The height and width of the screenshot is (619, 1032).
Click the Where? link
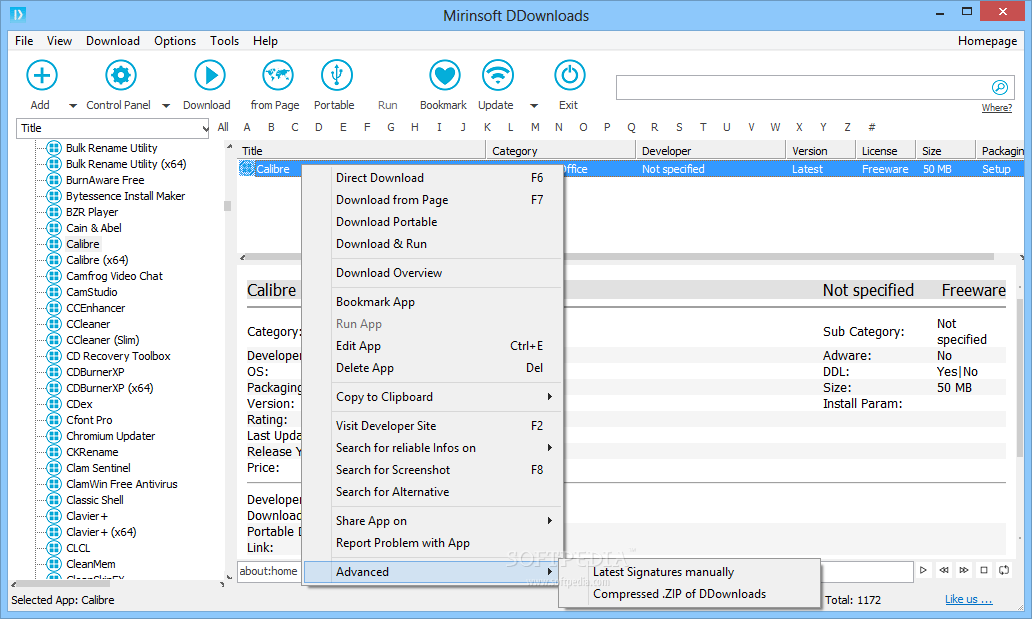click(x=996, y=107)
